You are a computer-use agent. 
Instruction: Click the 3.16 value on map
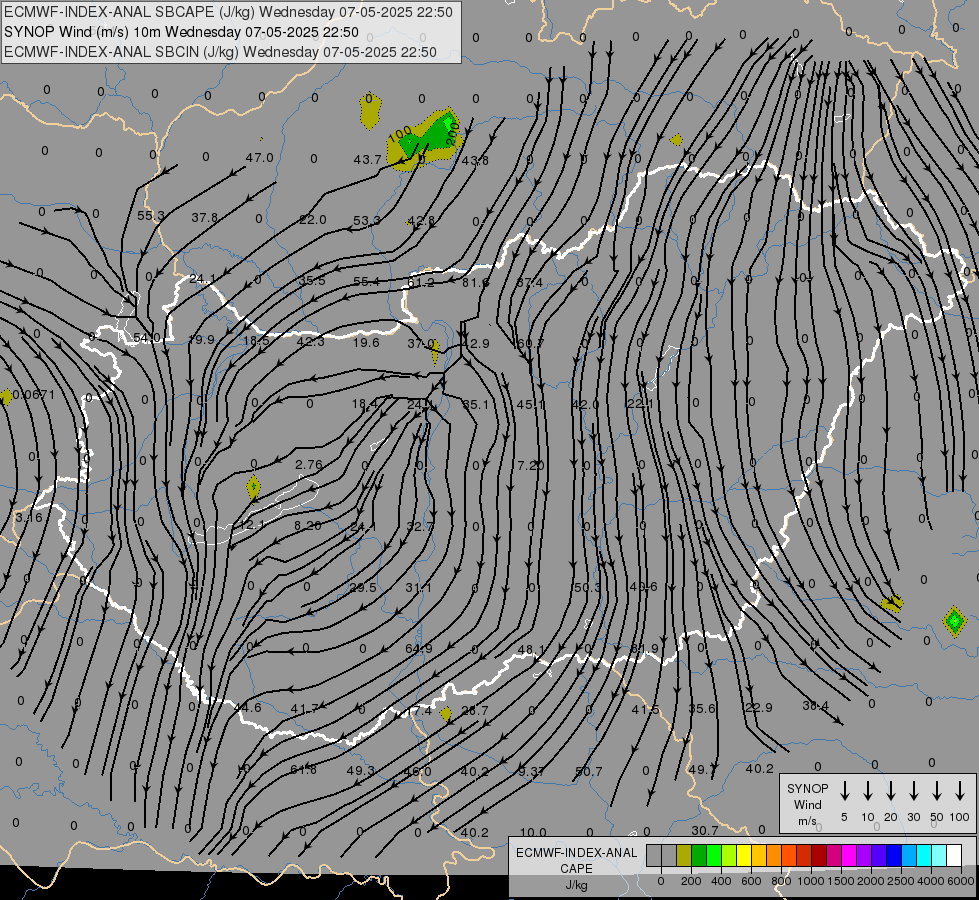click(29, 518)
